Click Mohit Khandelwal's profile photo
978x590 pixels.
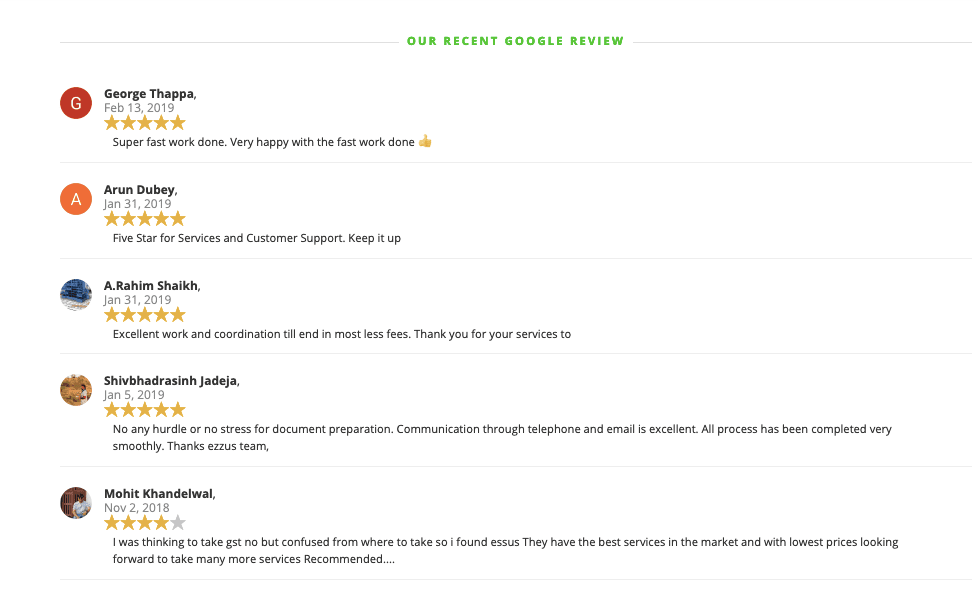76,503
